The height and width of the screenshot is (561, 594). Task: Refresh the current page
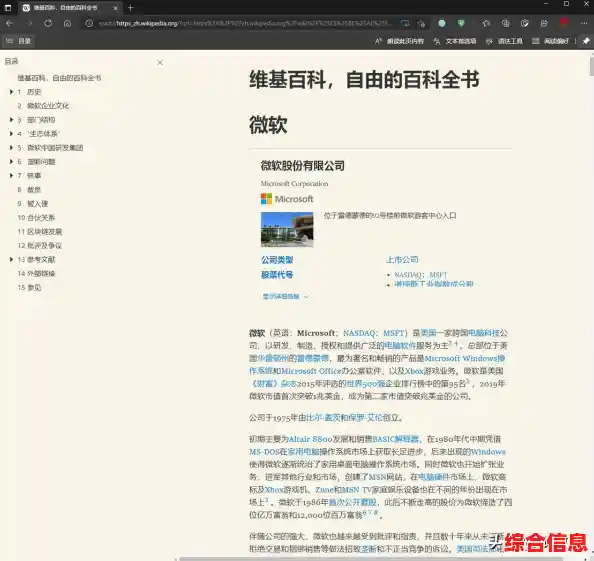(x=48, y=23)
